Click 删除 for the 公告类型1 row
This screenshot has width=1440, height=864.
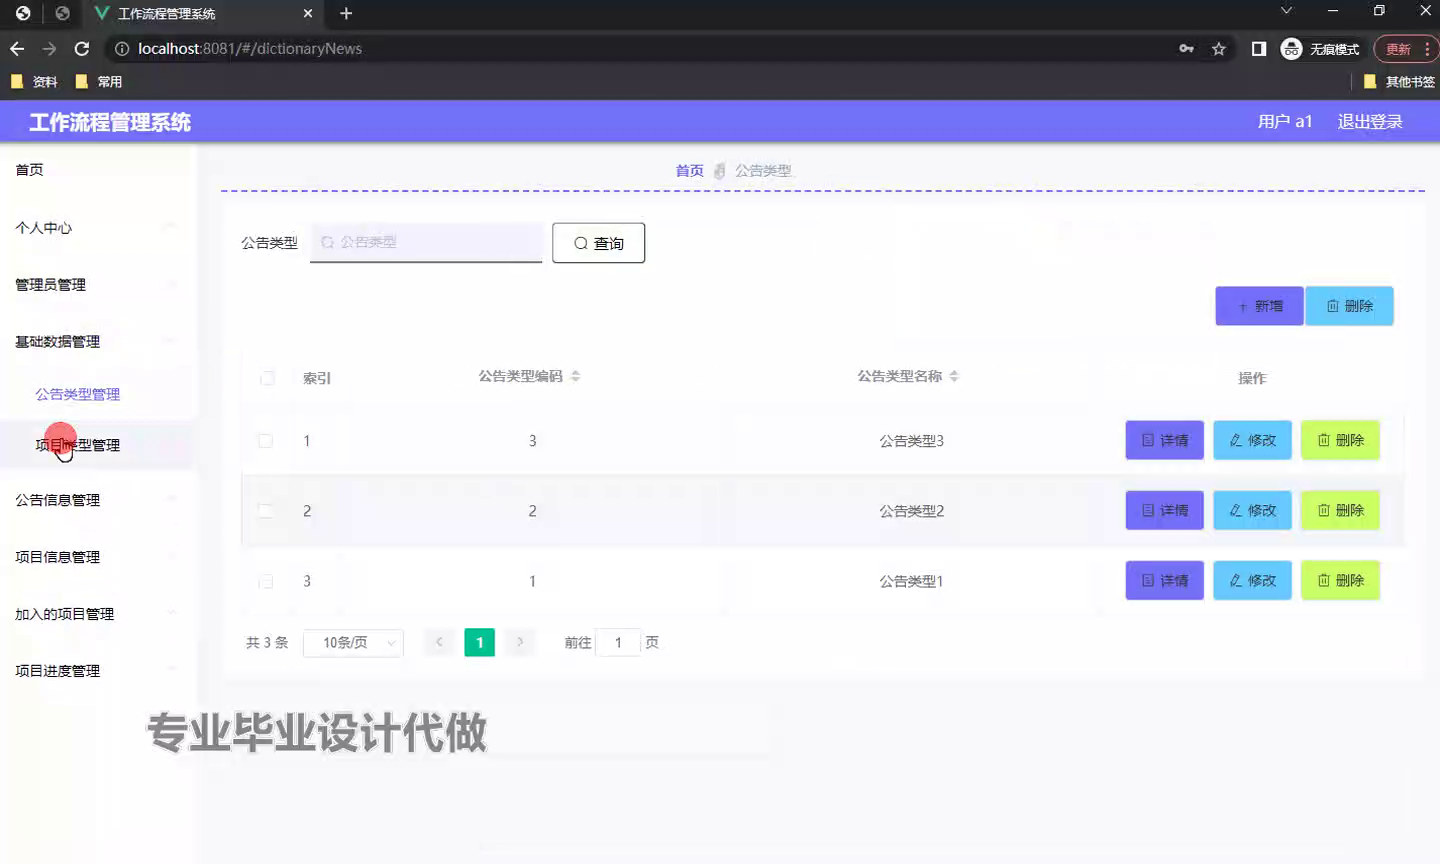click(x=1340, y=580)
